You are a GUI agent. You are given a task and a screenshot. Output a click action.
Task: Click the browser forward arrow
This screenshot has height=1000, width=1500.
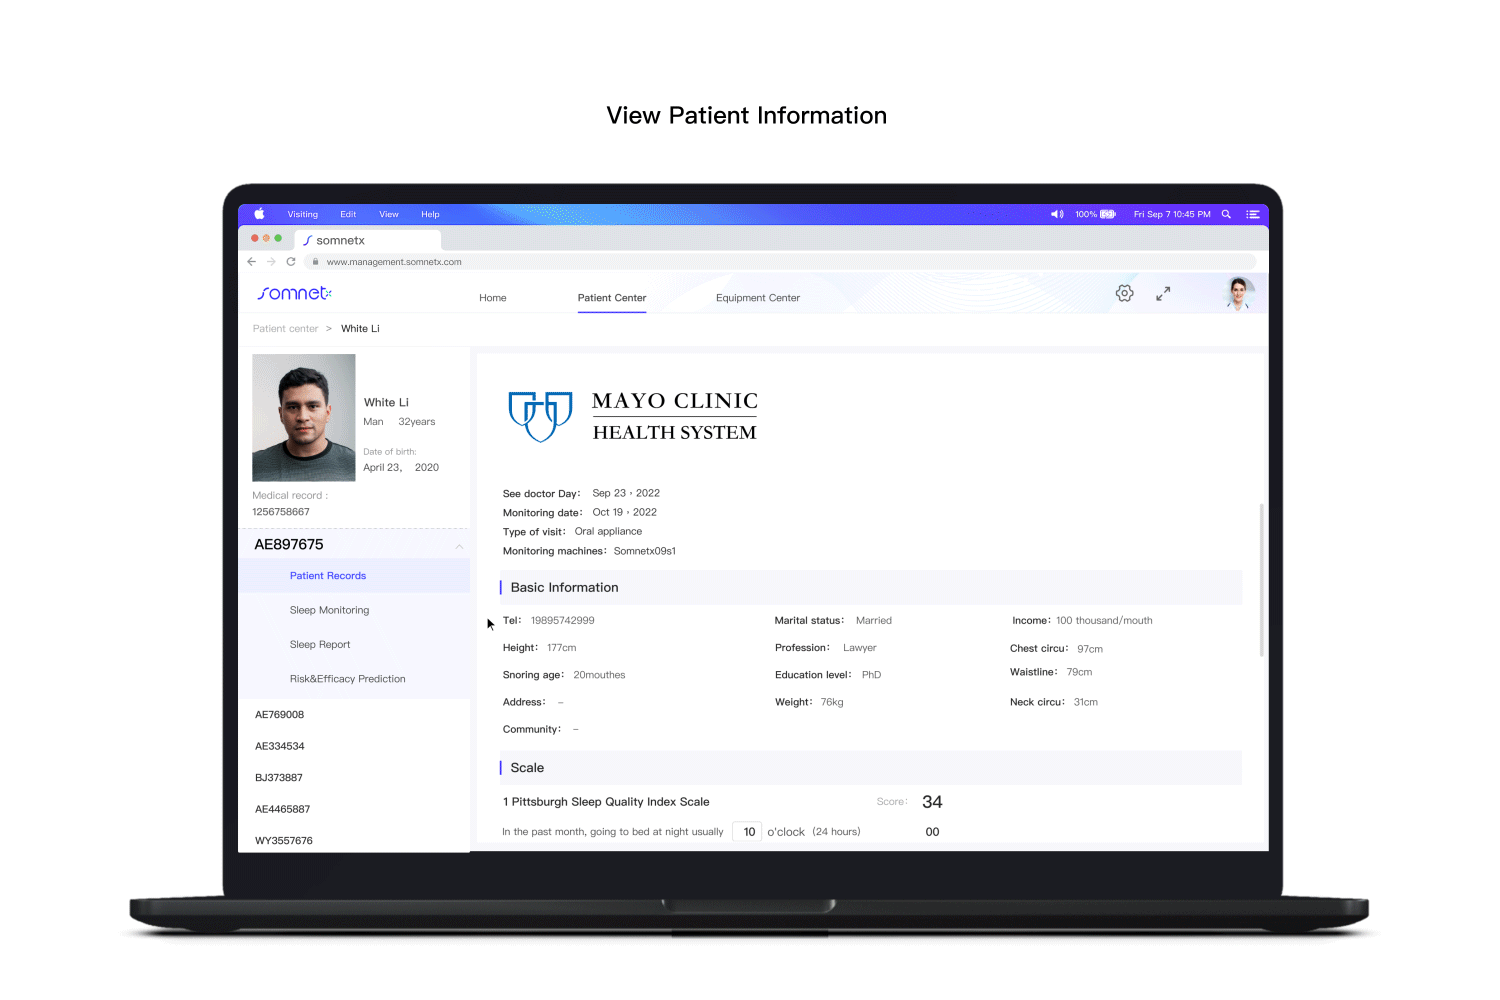pos(271,262)
